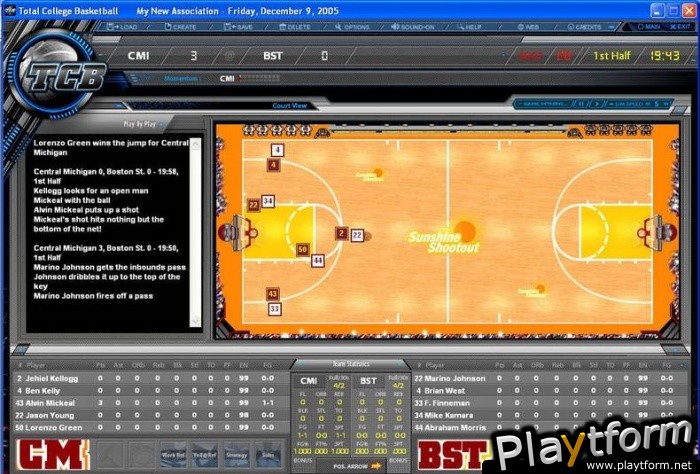700x474 pixels.
Task: Click the play-by-play scrollbar down arrow
Action: [195, 321]
